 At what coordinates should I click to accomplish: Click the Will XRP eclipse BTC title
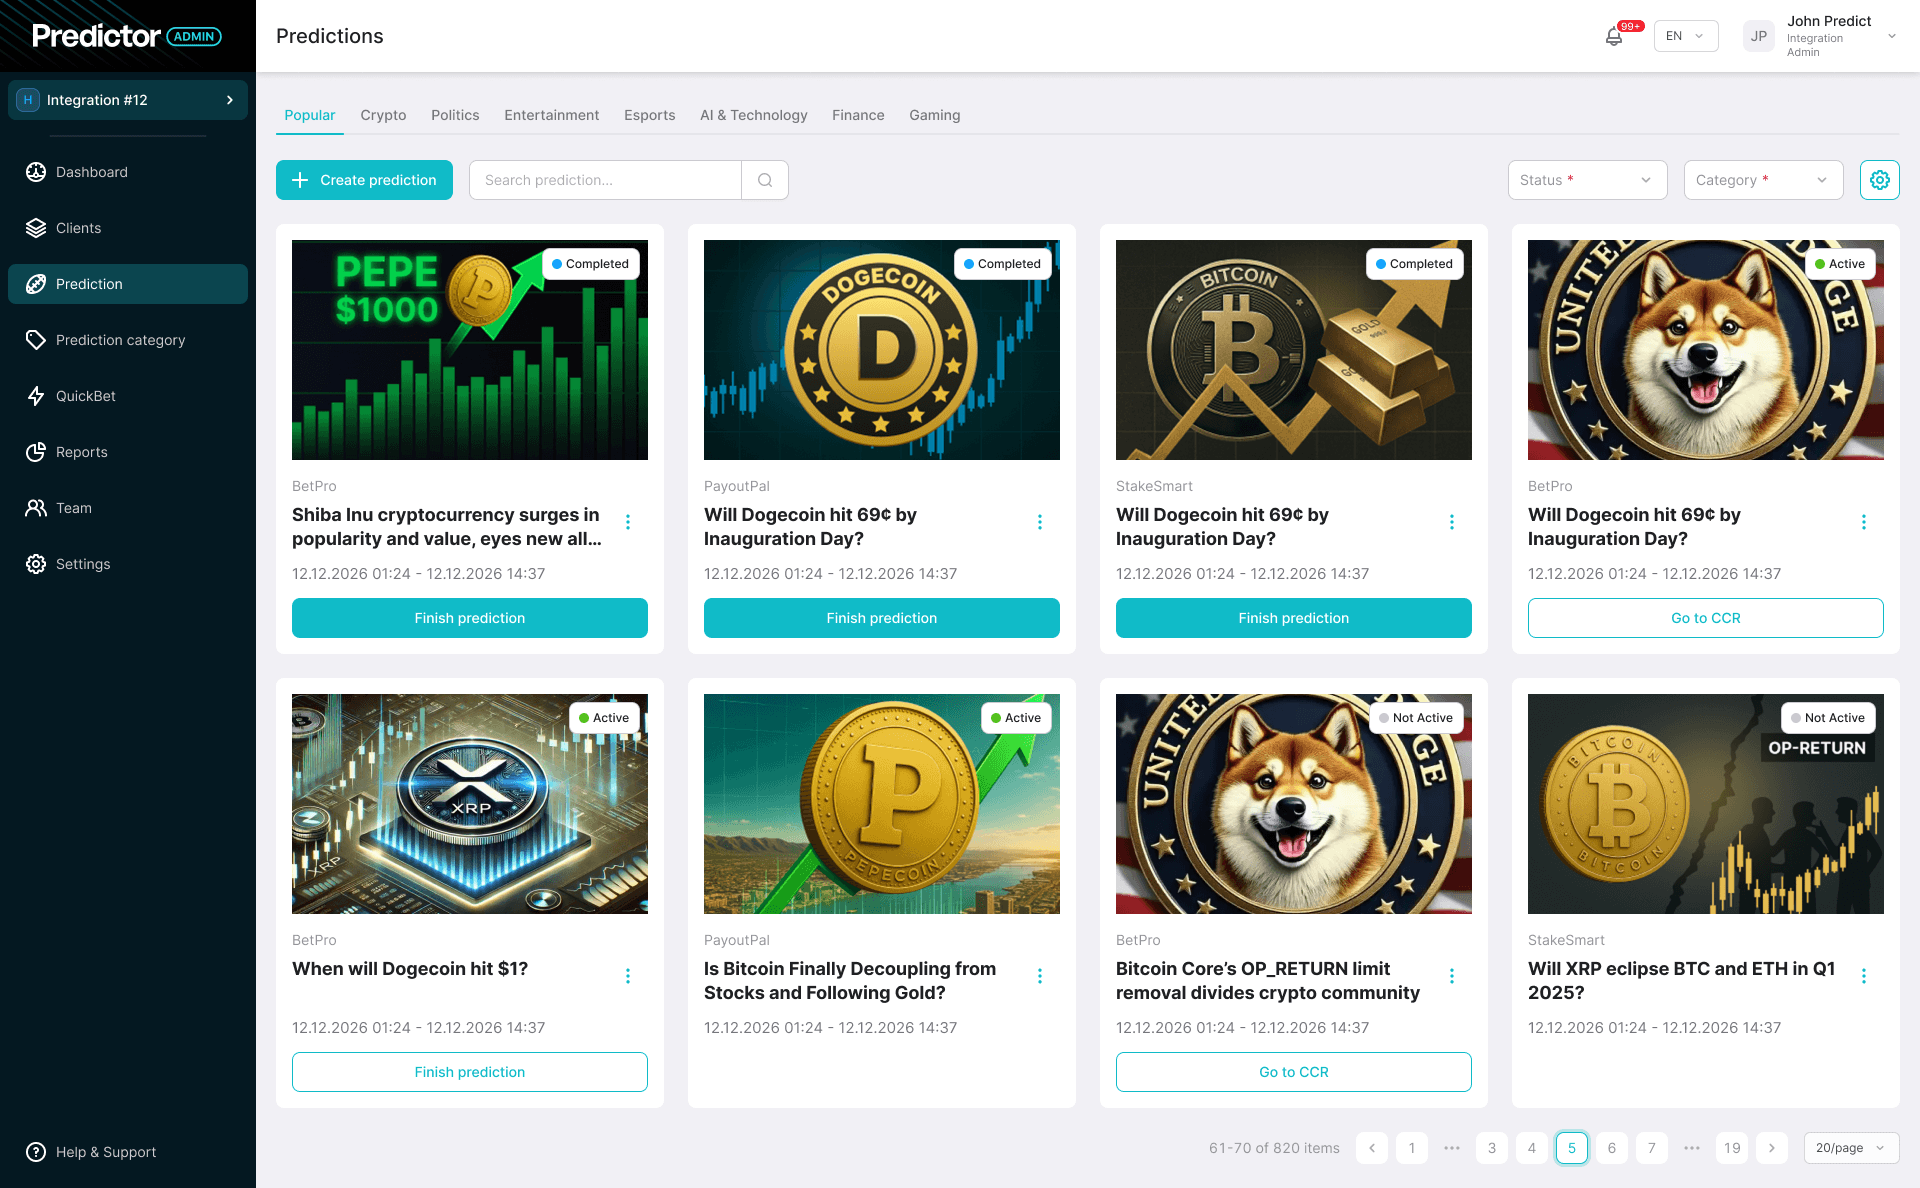click(x=1682, y=980)
